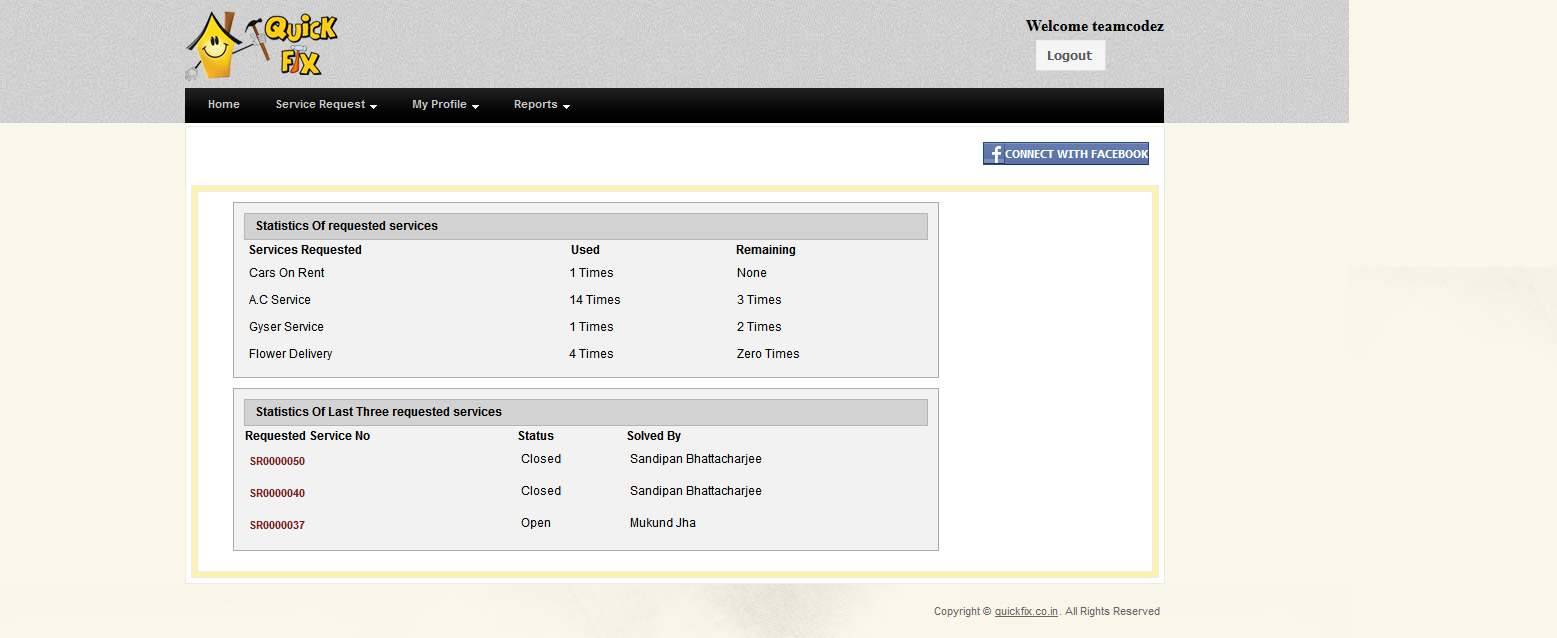Click the '4 Times' used value
This screenshot has height=638, width=1557.
pyautogui.click(x=591, y=354)
